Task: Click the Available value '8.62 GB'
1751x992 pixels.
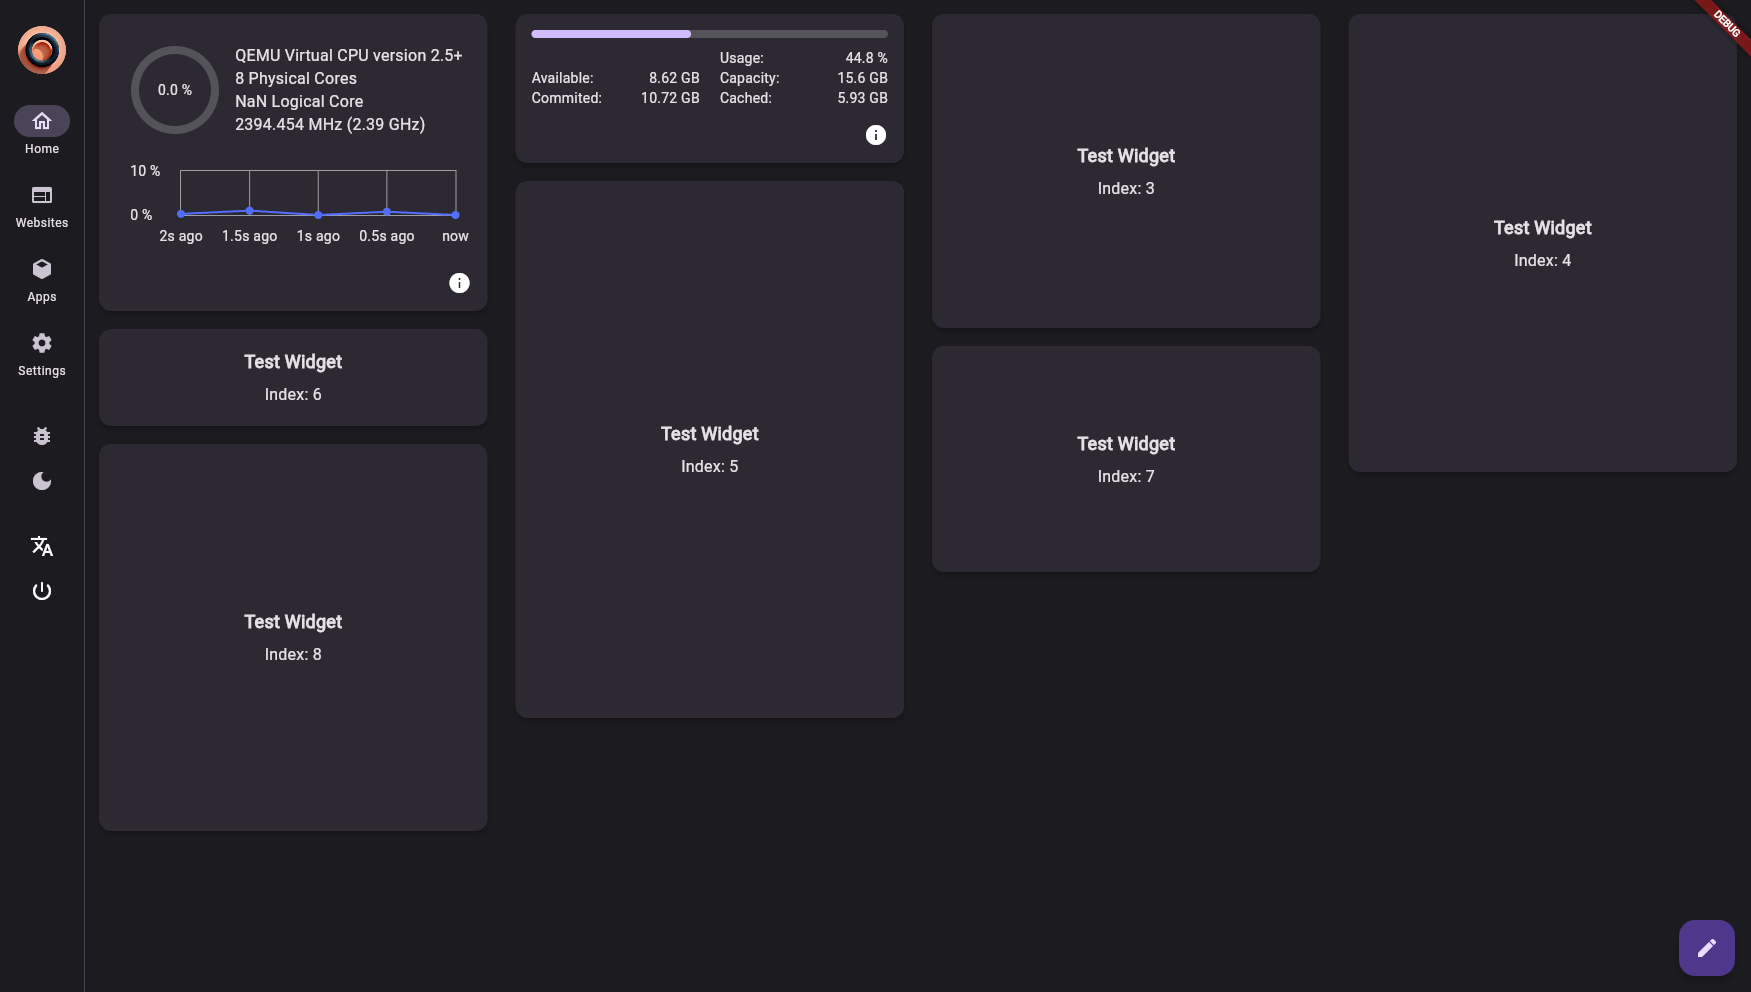Action: click(x=674, y=78)
